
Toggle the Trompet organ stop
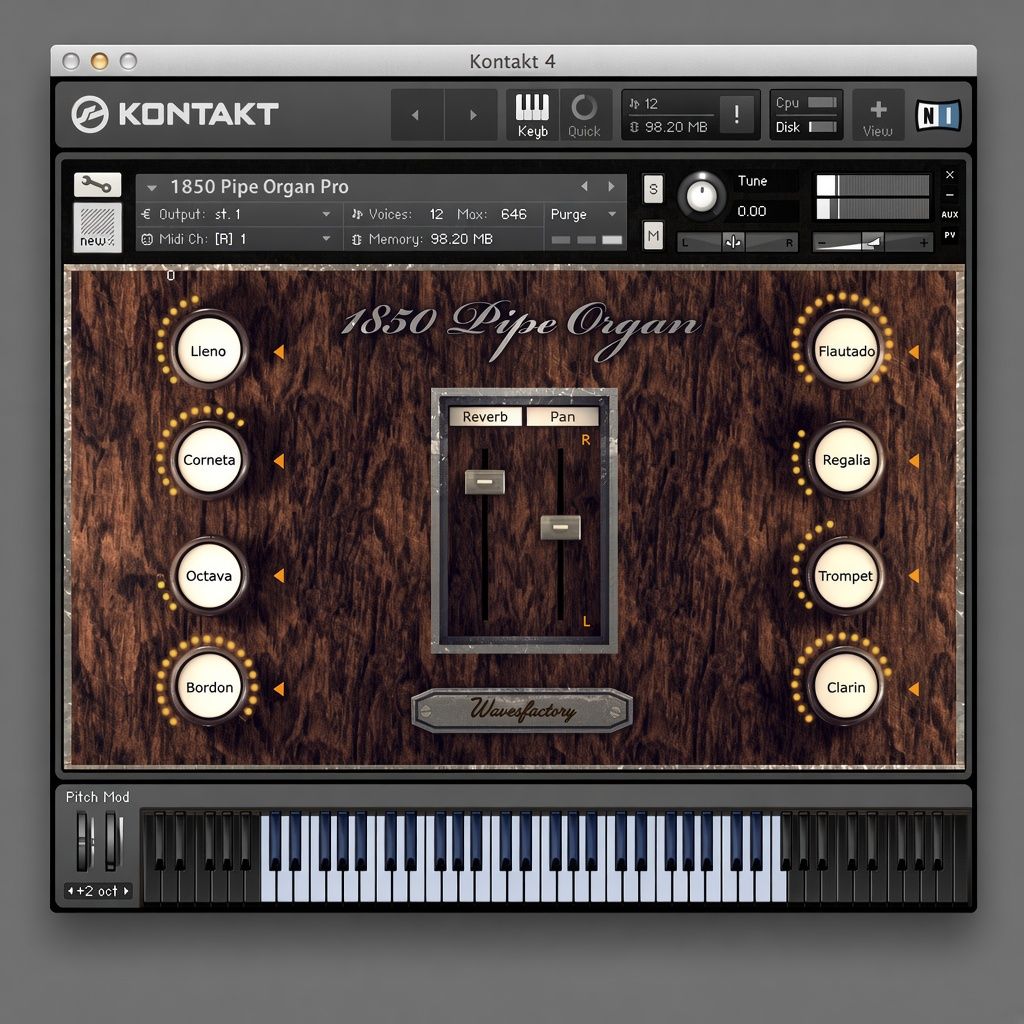[846, 575]
